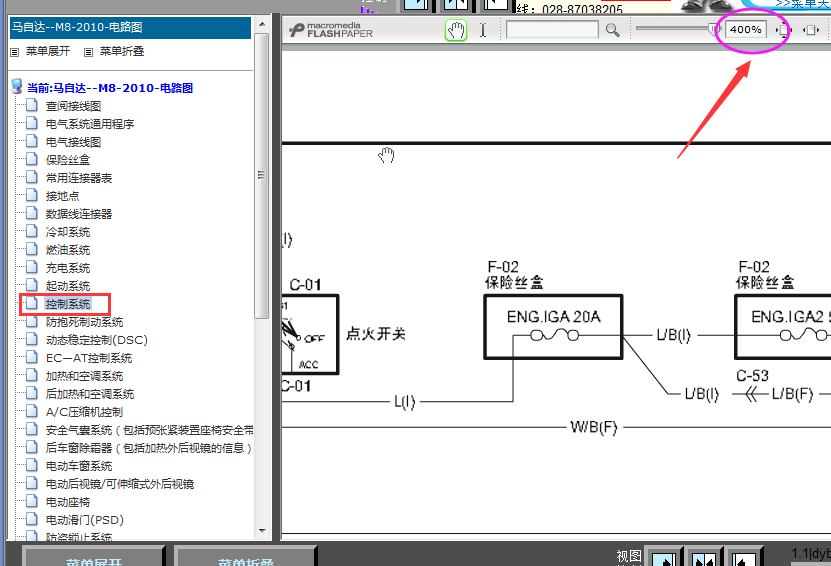Screen dimensions: 831x566
Task: Click the tree panel scroll down arrow
Action: [x=262, y=530]
